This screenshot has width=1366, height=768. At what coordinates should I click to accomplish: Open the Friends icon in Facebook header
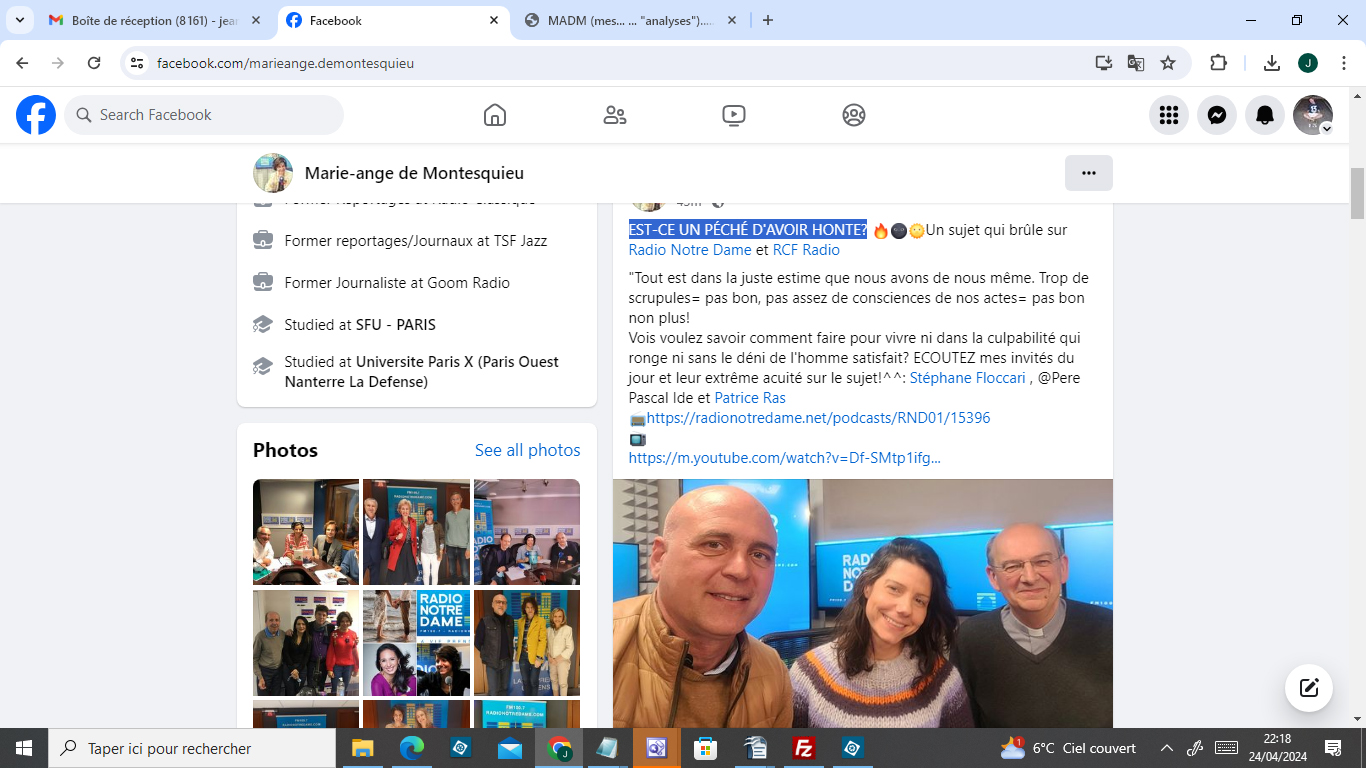click(x=615, y=115)
